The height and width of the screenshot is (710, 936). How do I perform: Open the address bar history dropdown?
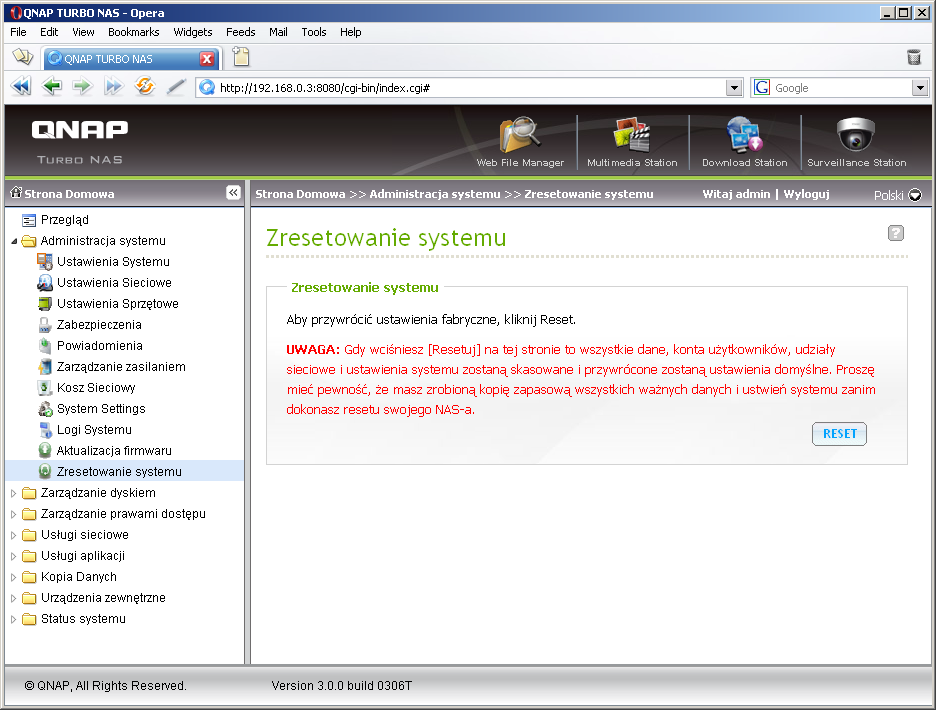pos(734,88)
